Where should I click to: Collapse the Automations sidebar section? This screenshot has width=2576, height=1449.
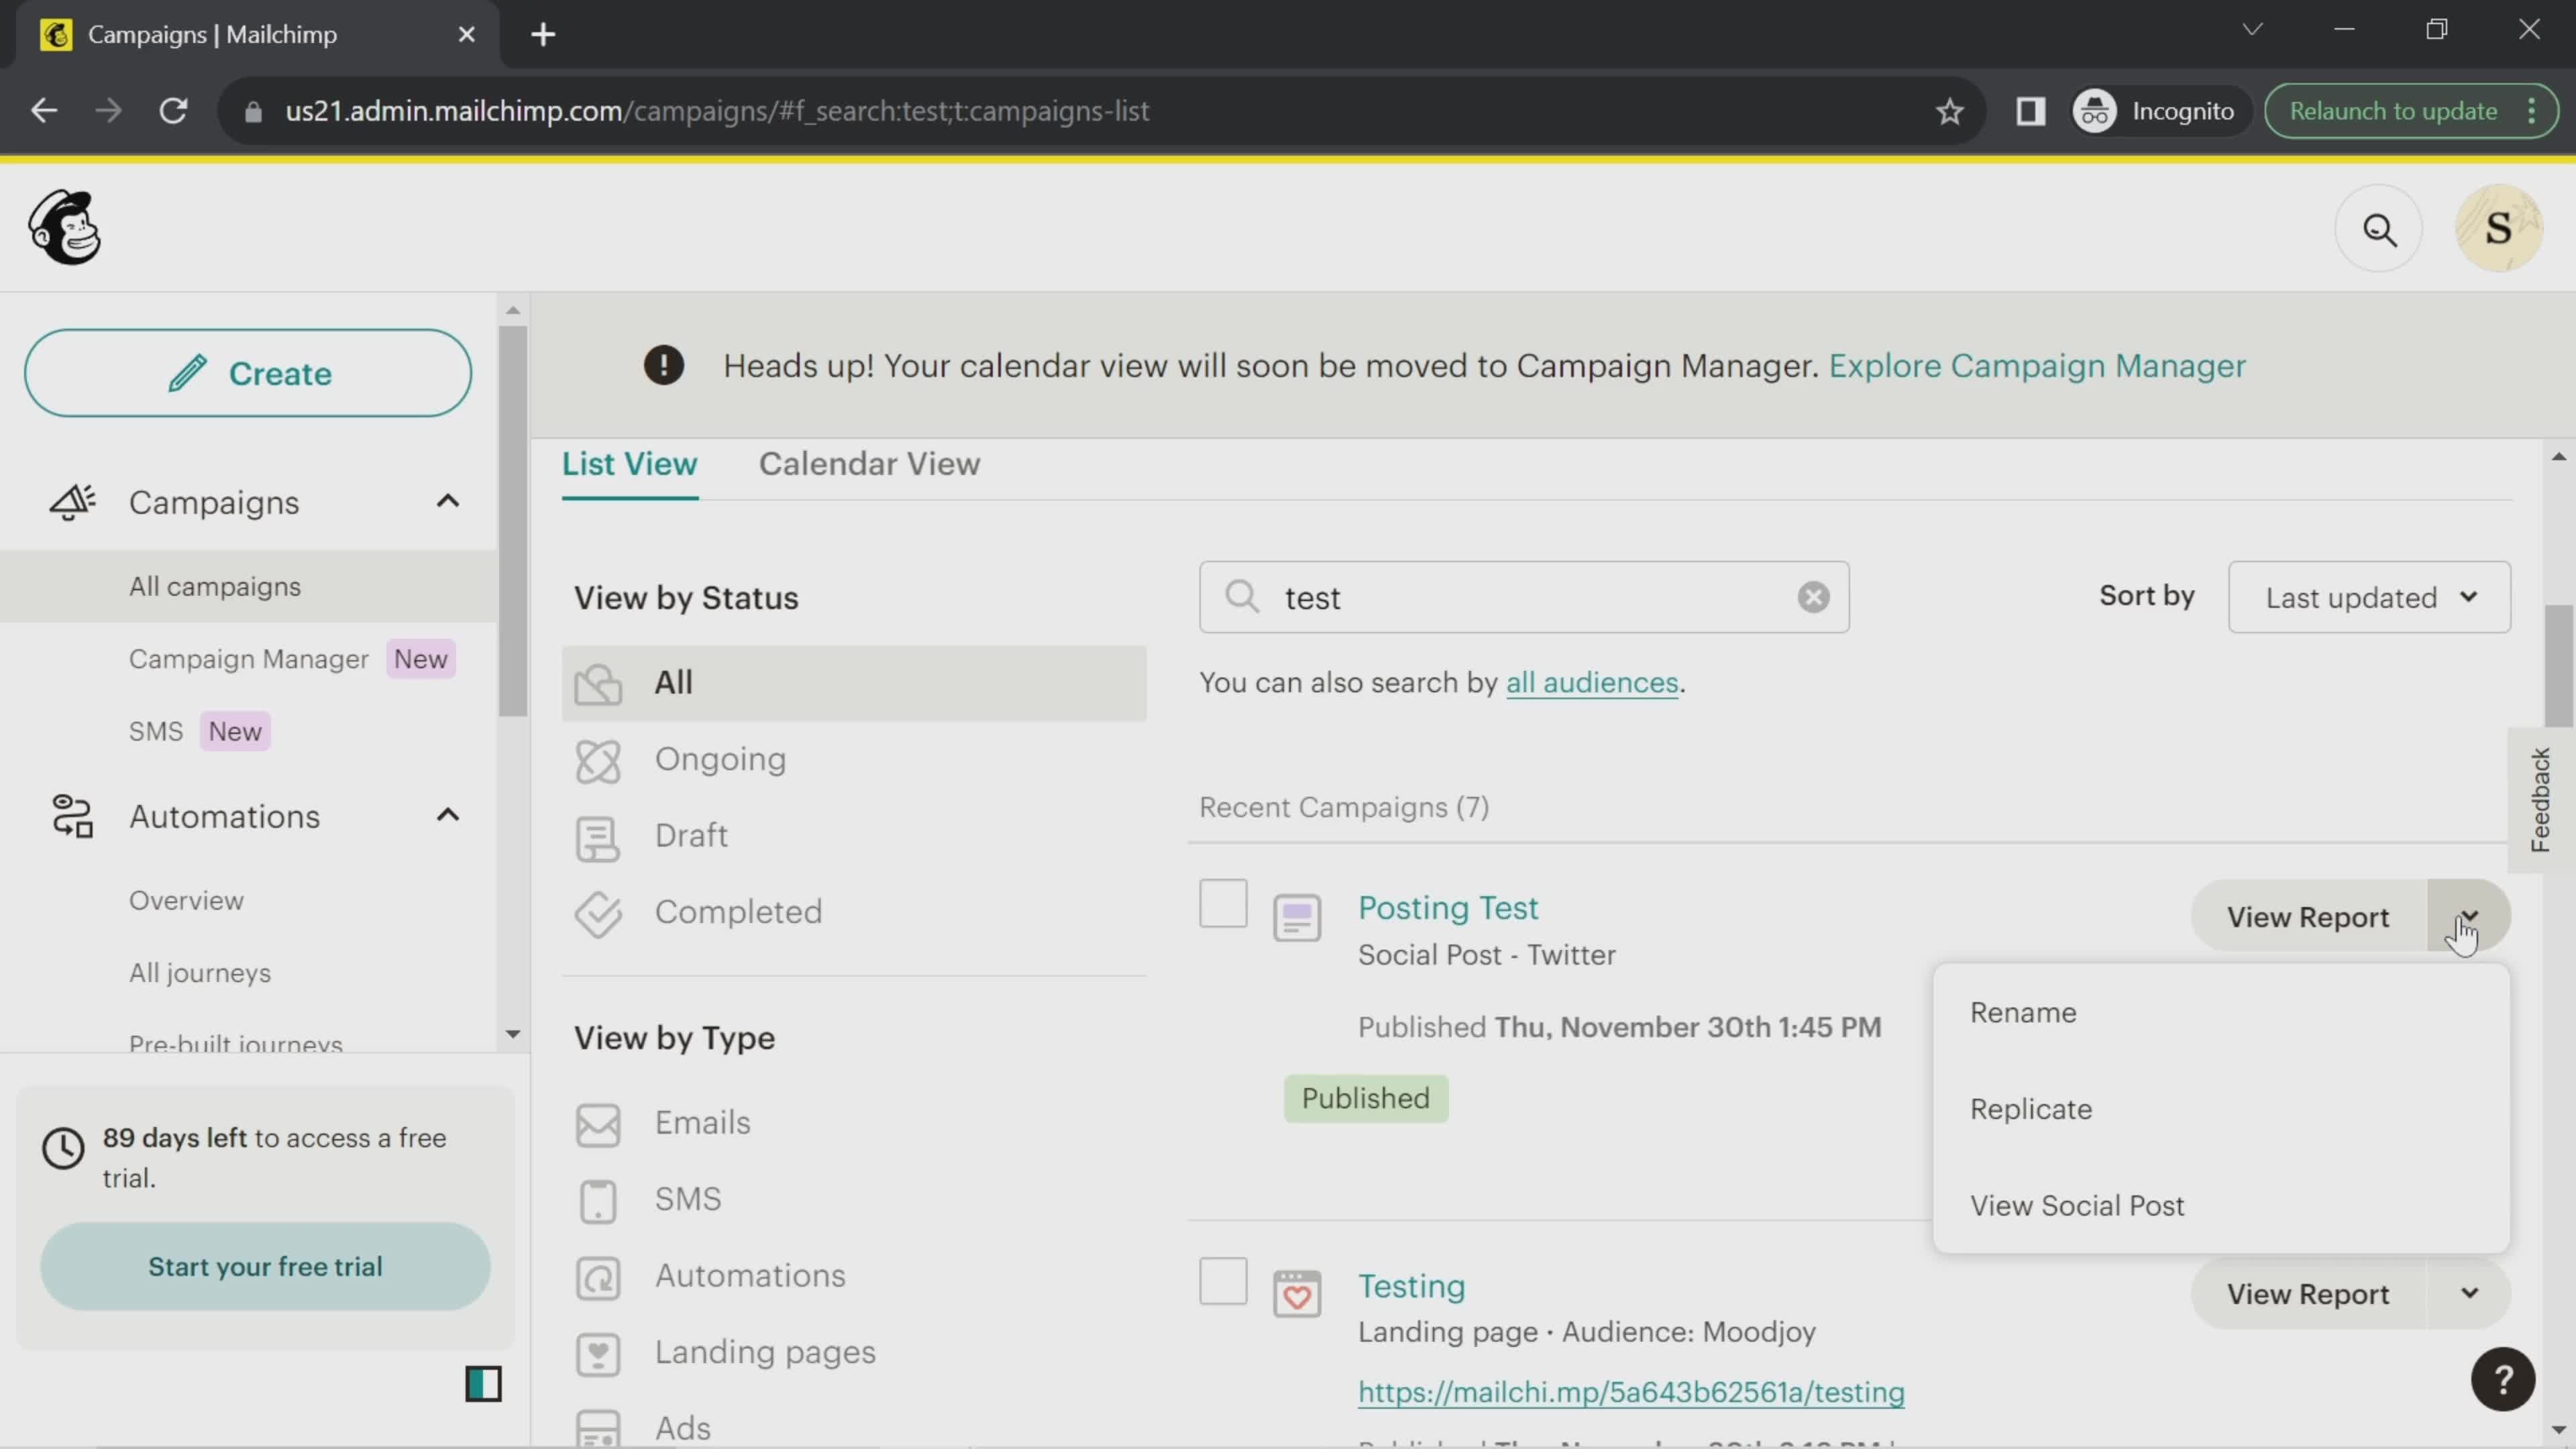[x=448, y=815]
